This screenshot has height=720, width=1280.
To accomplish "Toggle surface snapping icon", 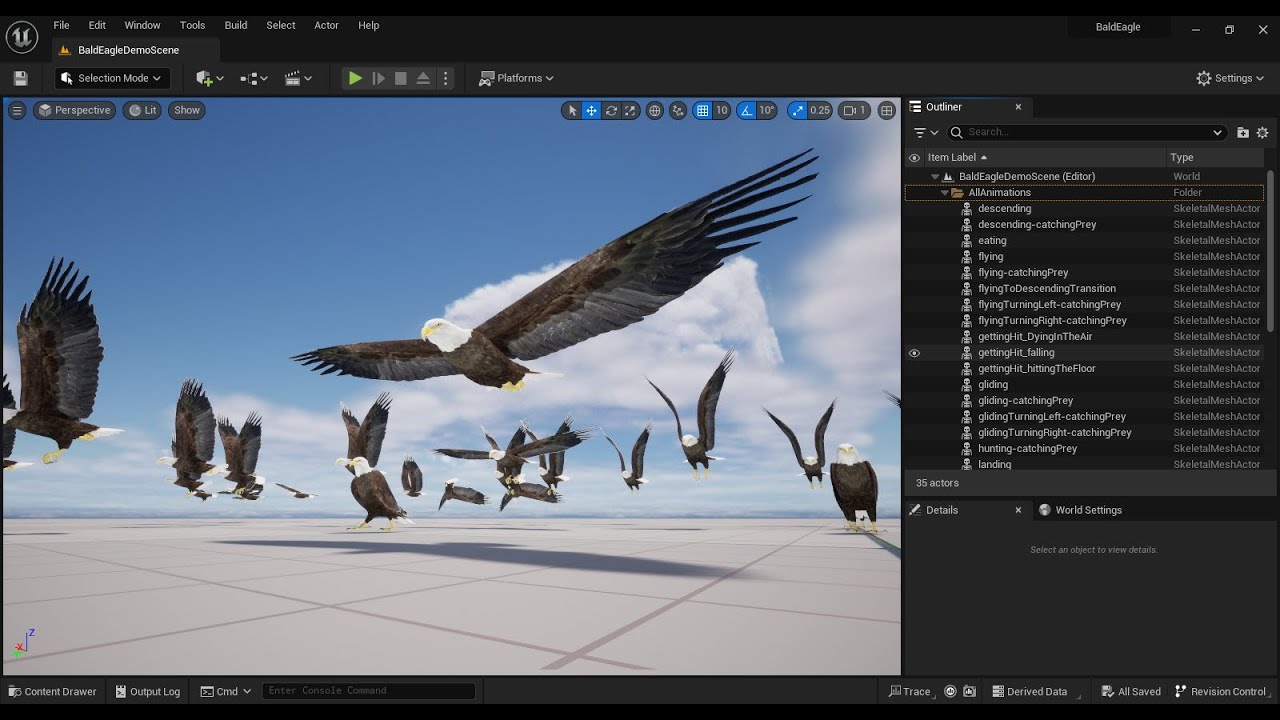I will (678, 110).
